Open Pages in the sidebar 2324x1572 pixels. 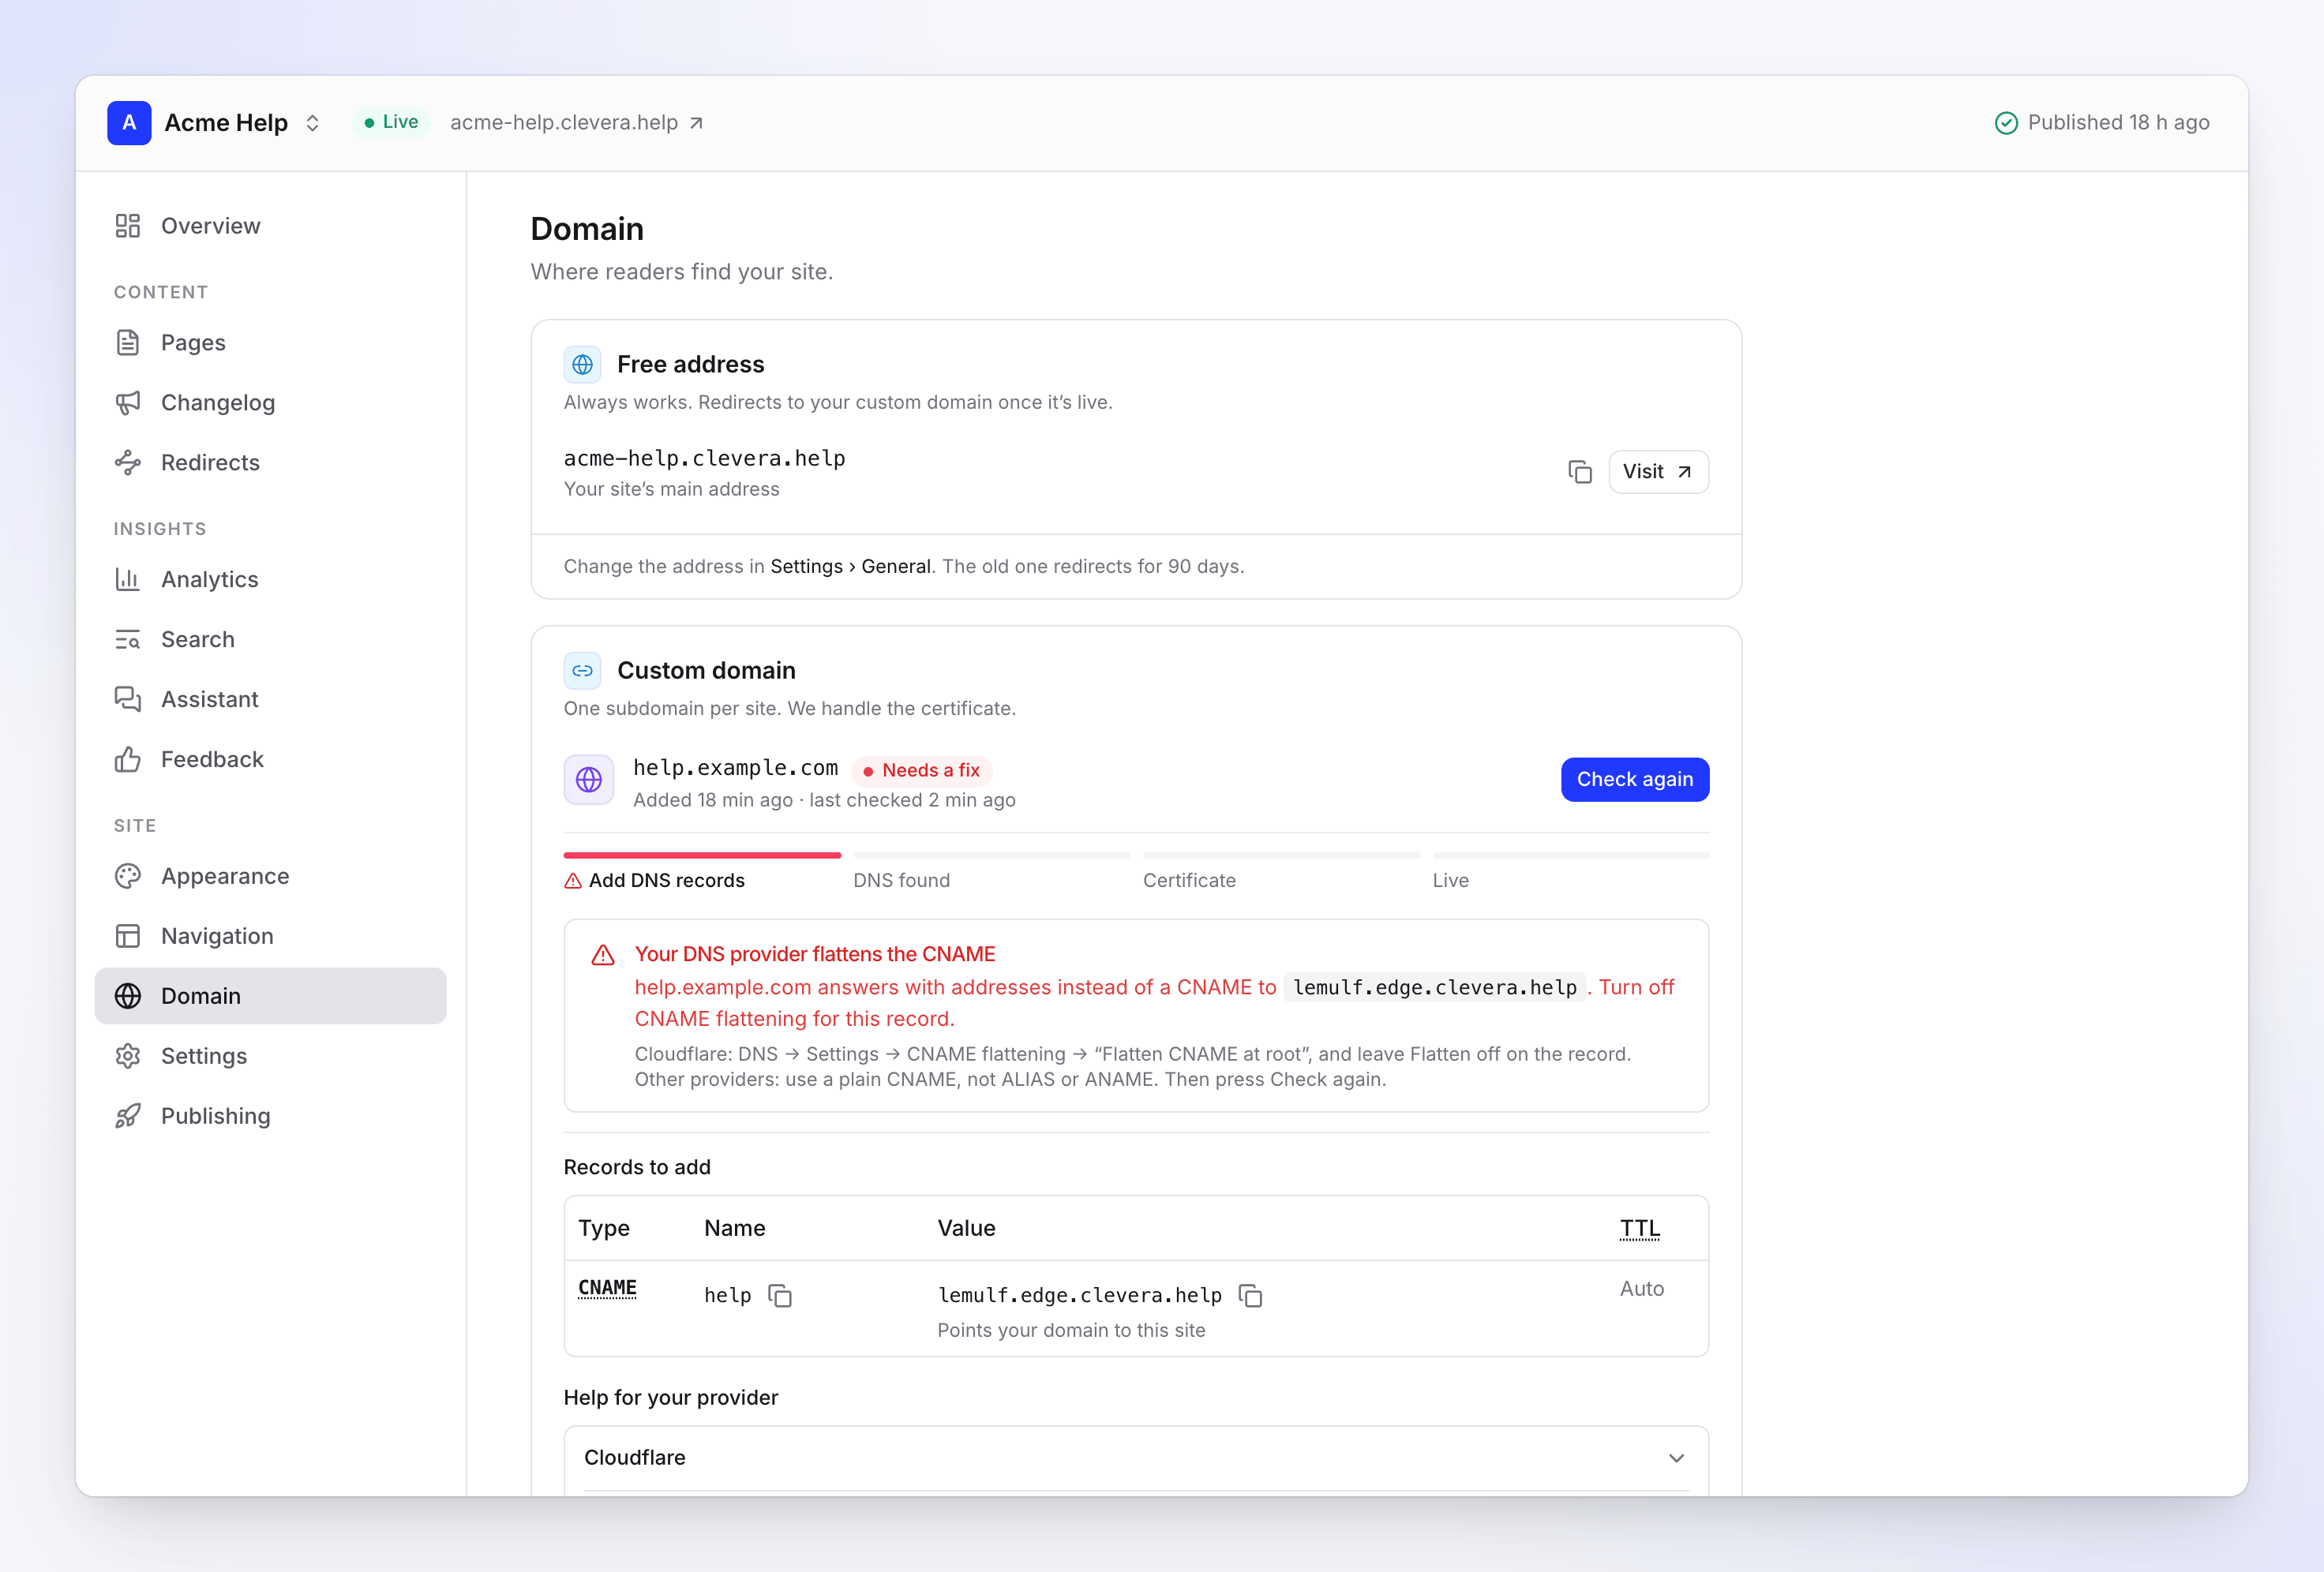click(x=270, y=343)
